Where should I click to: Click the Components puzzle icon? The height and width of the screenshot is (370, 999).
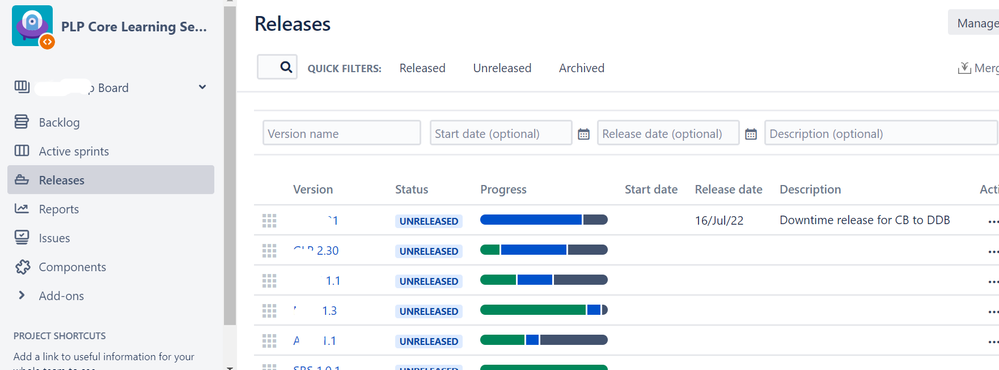tap(22, 267)
